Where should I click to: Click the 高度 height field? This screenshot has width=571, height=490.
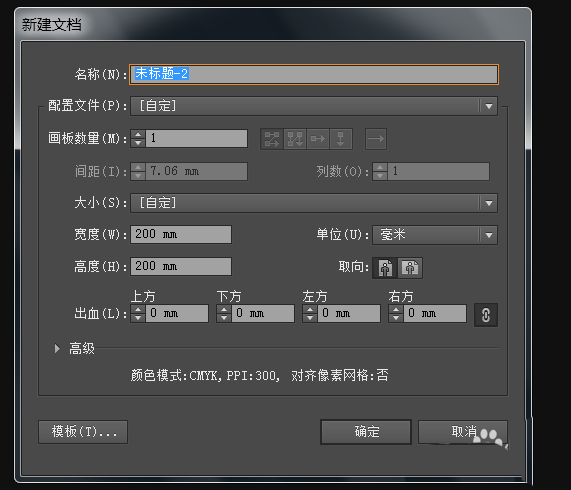point(181,266)
